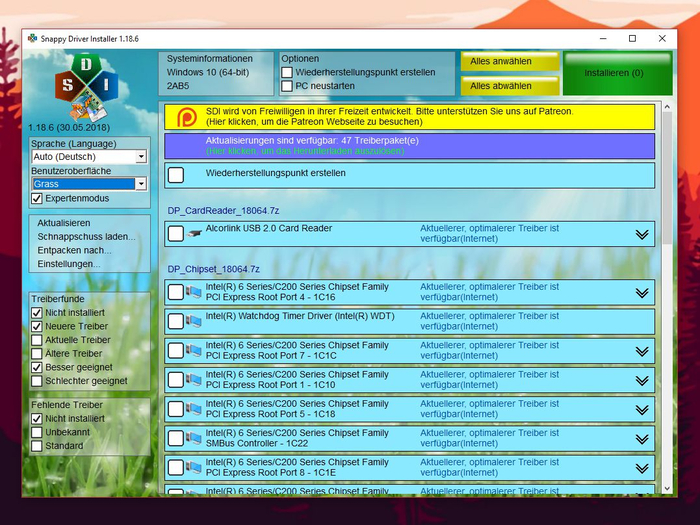
Task: Select checkbox for Root Port 1 - 1C10
Action: [176, 379]
